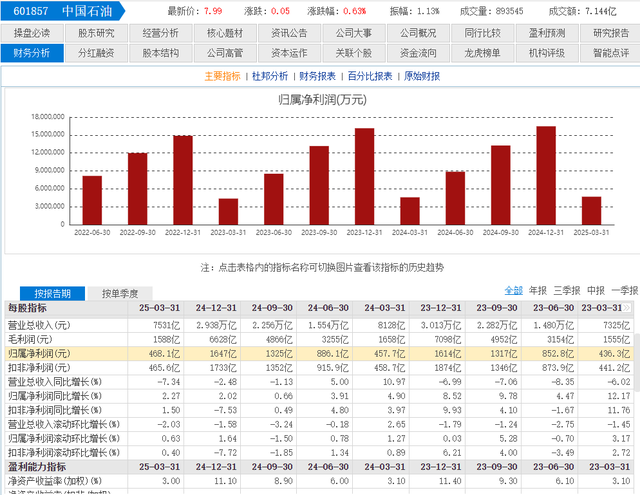
Task: Open the 股东研究 tab
Action: click(x=96, y=33)
